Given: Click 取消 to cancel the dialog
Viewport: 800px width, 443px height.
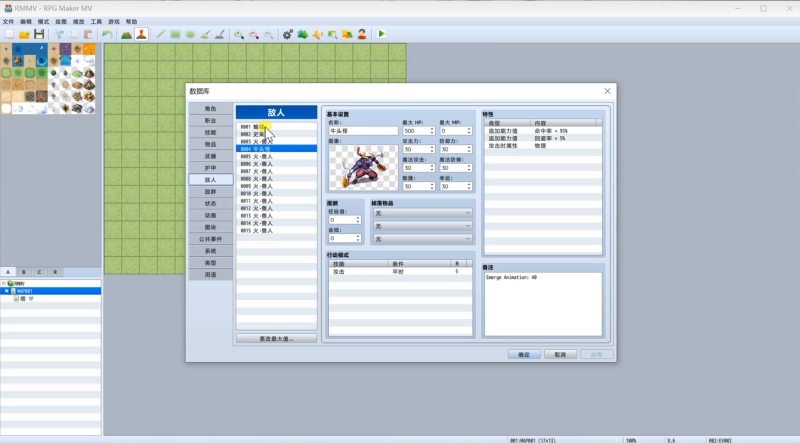Looking at the screenshot, I should point(560,354).
